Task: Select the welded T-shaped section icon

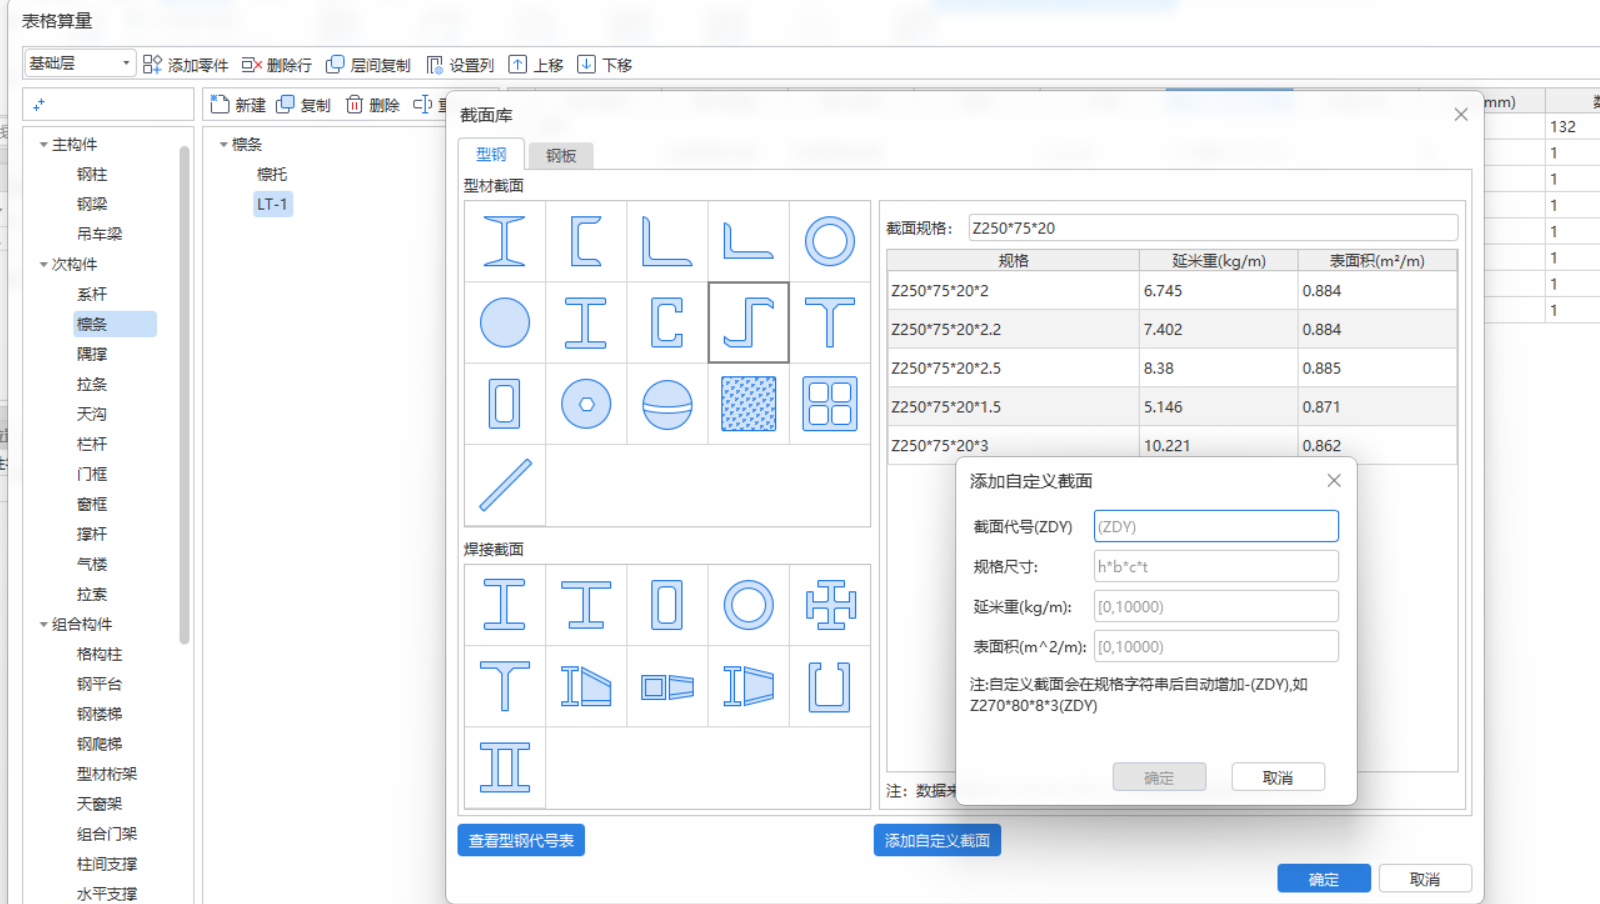Action: (505, 686)
